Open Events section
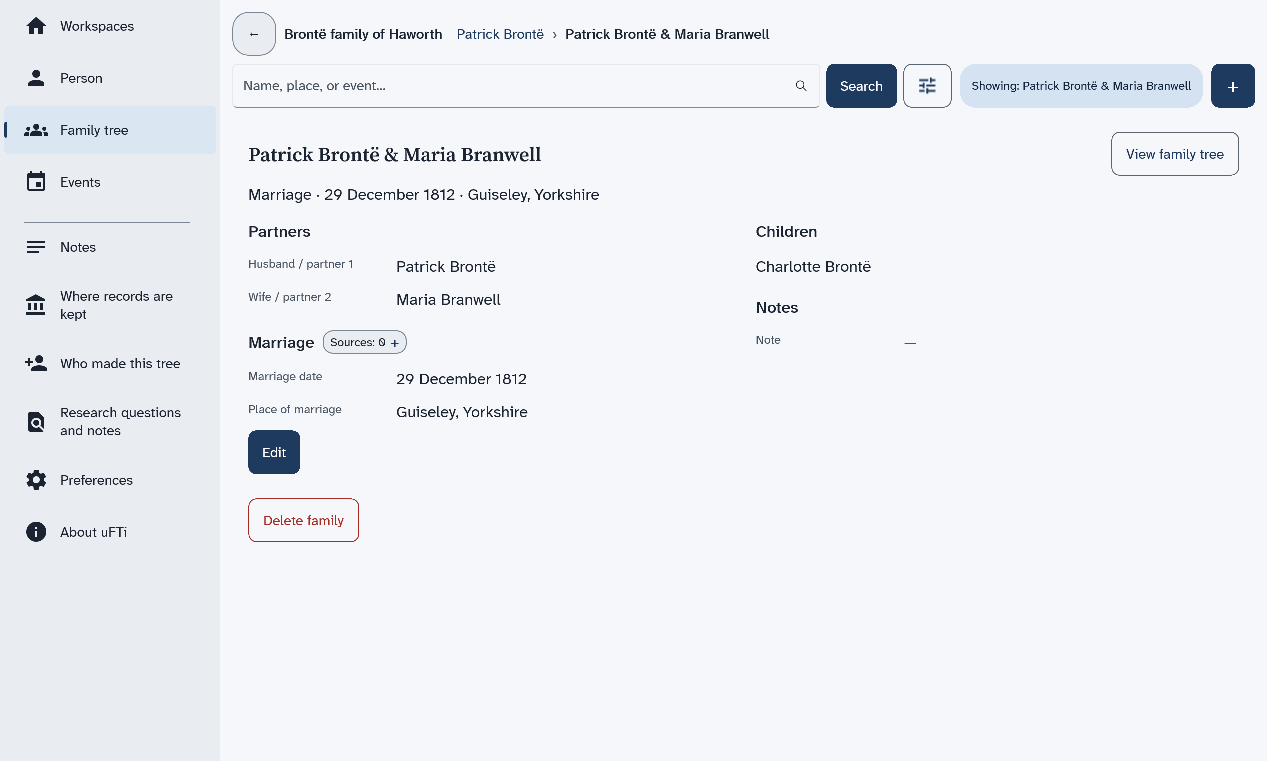Image resolution: width=1267 pixels, height=761 pixels. tap(110, 182)
